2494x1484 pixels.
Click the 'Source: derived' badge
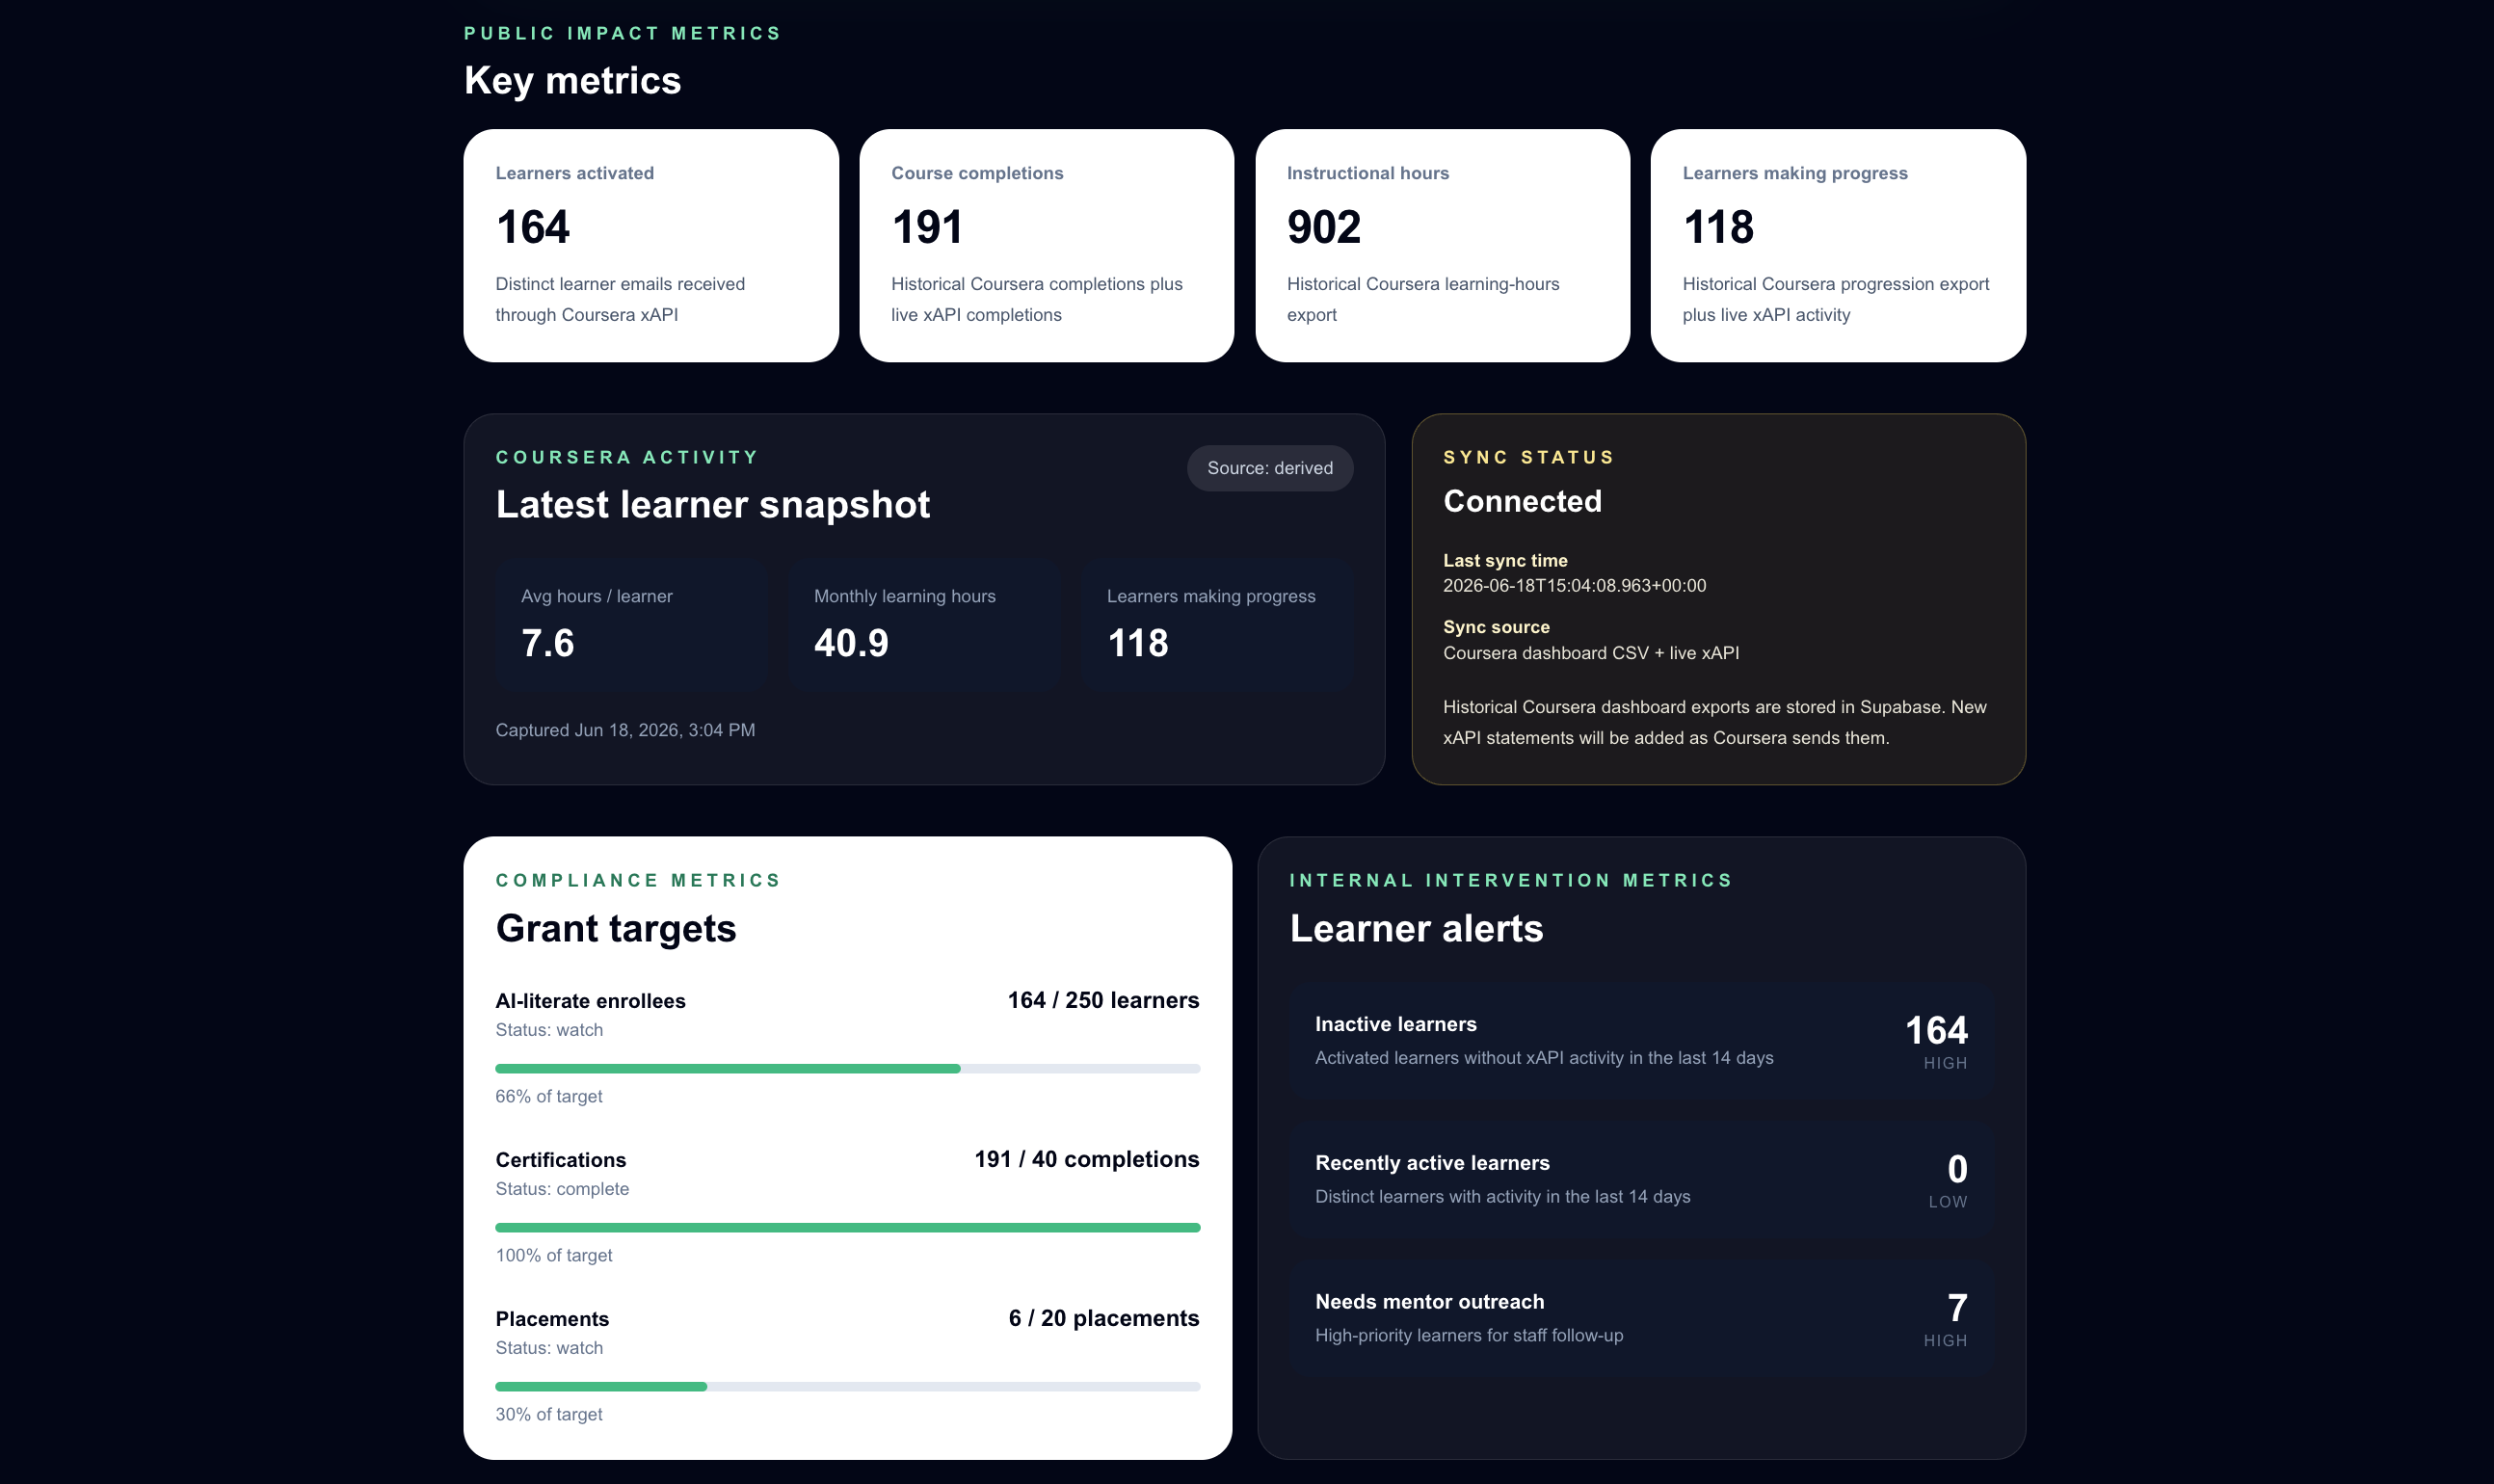tap(1270, 468)
